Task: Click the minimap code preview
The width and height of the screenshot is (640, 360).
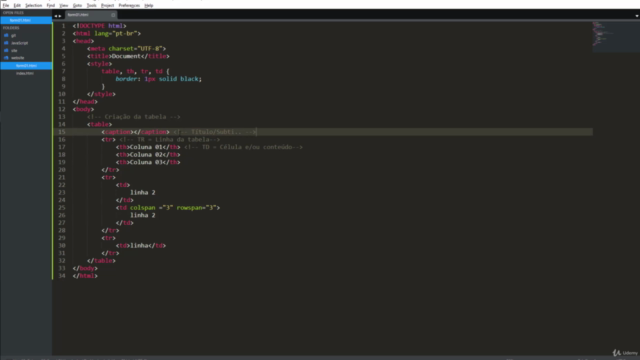Action: point(616,37)
